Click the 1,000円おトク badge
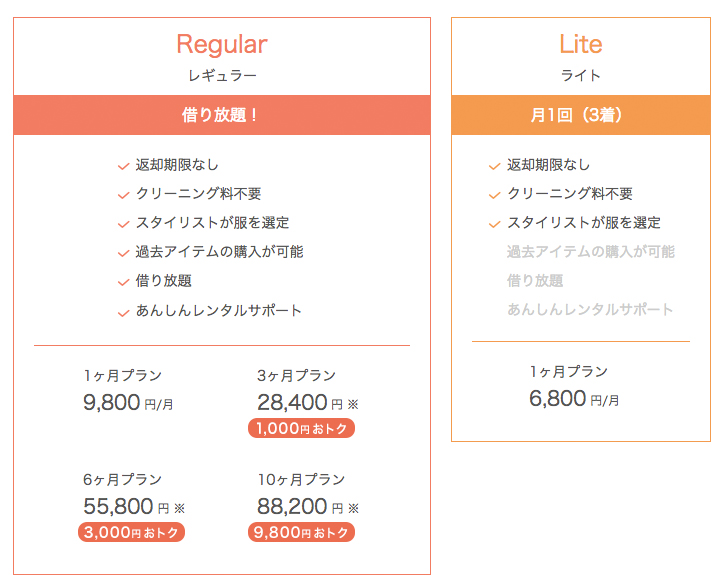The height and width of the screenshot is (587, 723). pos(302,428)
